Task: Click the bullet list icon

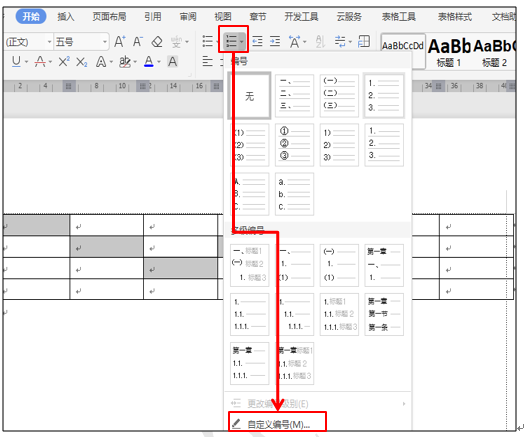Action: 207,41
